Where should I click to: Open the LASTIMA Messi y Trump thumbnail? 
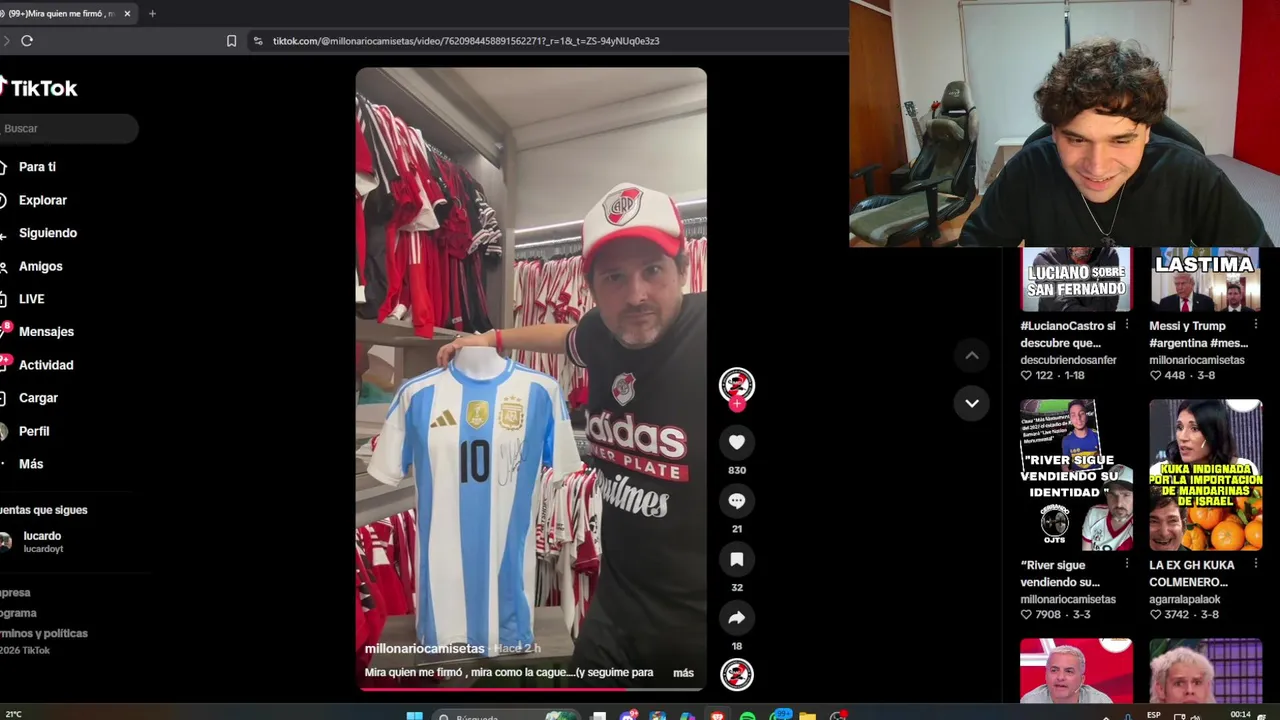click(1205, 279)
